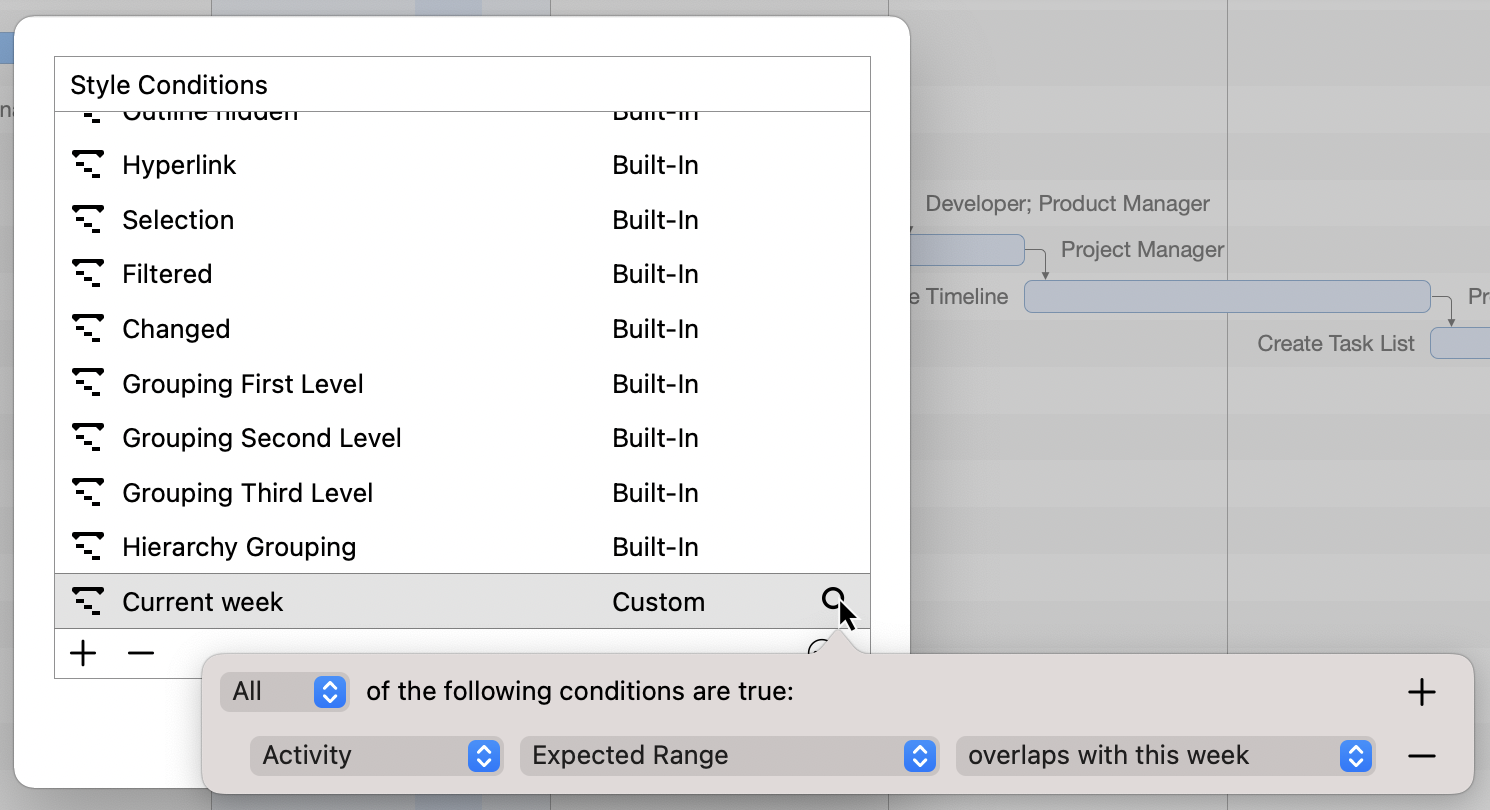This screenshot has height=810, width=1490.
Task: Click the Create Task List bar in the Gantt chart
Action: coord(1465,343)
